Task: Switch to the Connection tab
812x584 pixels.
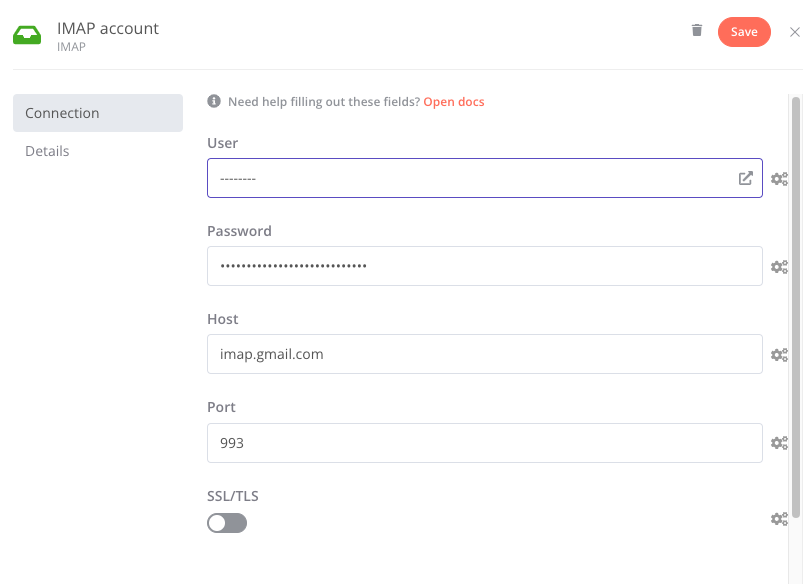Action: tap(98, 113)
